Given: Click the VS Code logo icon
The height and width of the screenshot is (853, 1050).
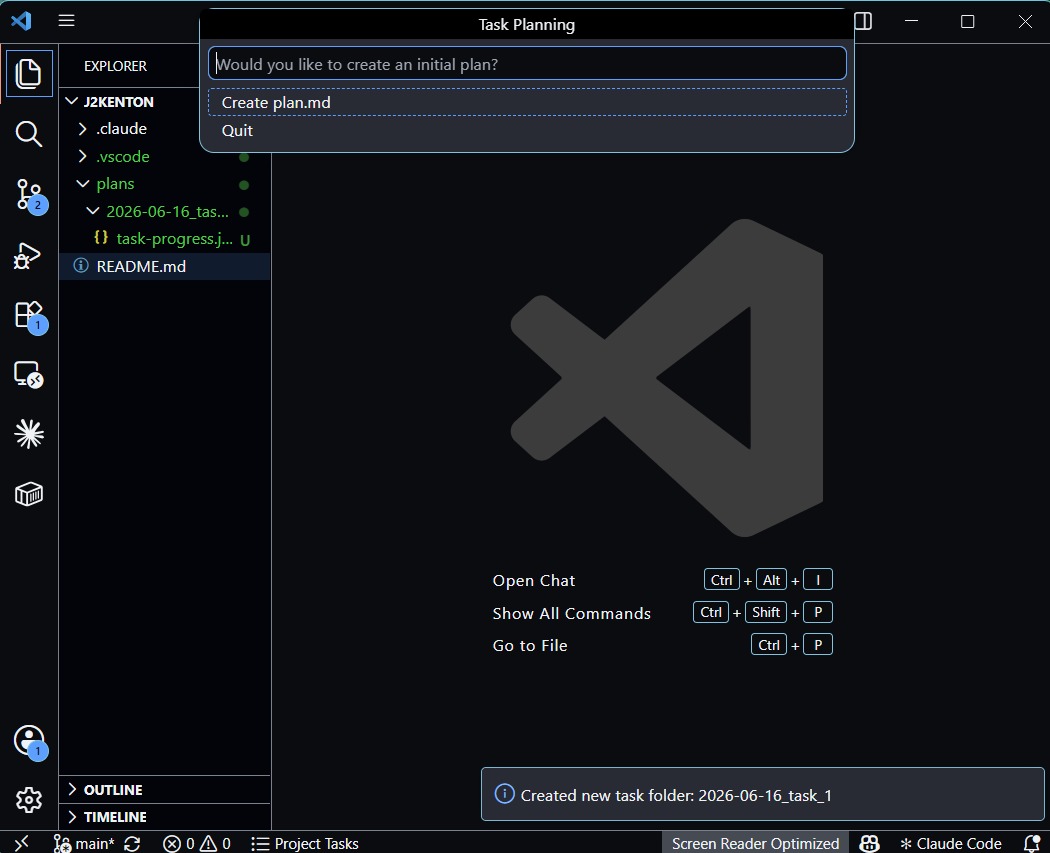Looking at the screenshot, I should 21,21.
